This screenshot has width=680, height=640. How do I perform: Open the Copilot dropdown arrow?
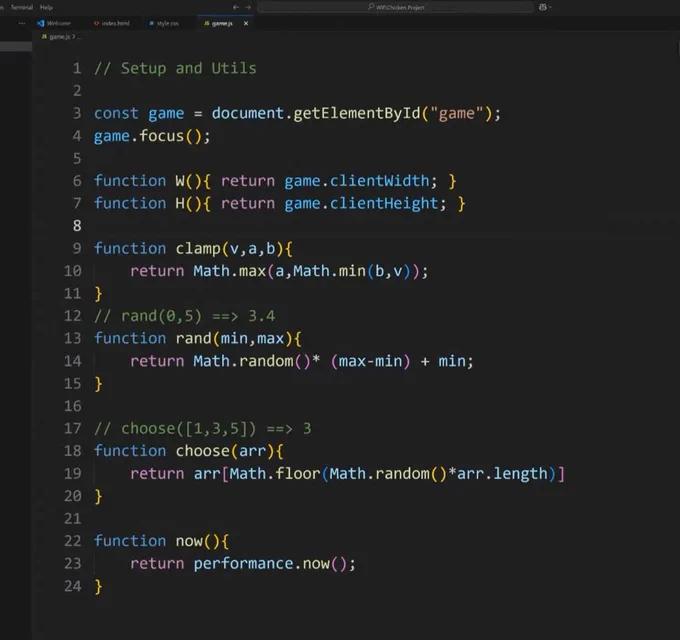(548, 7)
